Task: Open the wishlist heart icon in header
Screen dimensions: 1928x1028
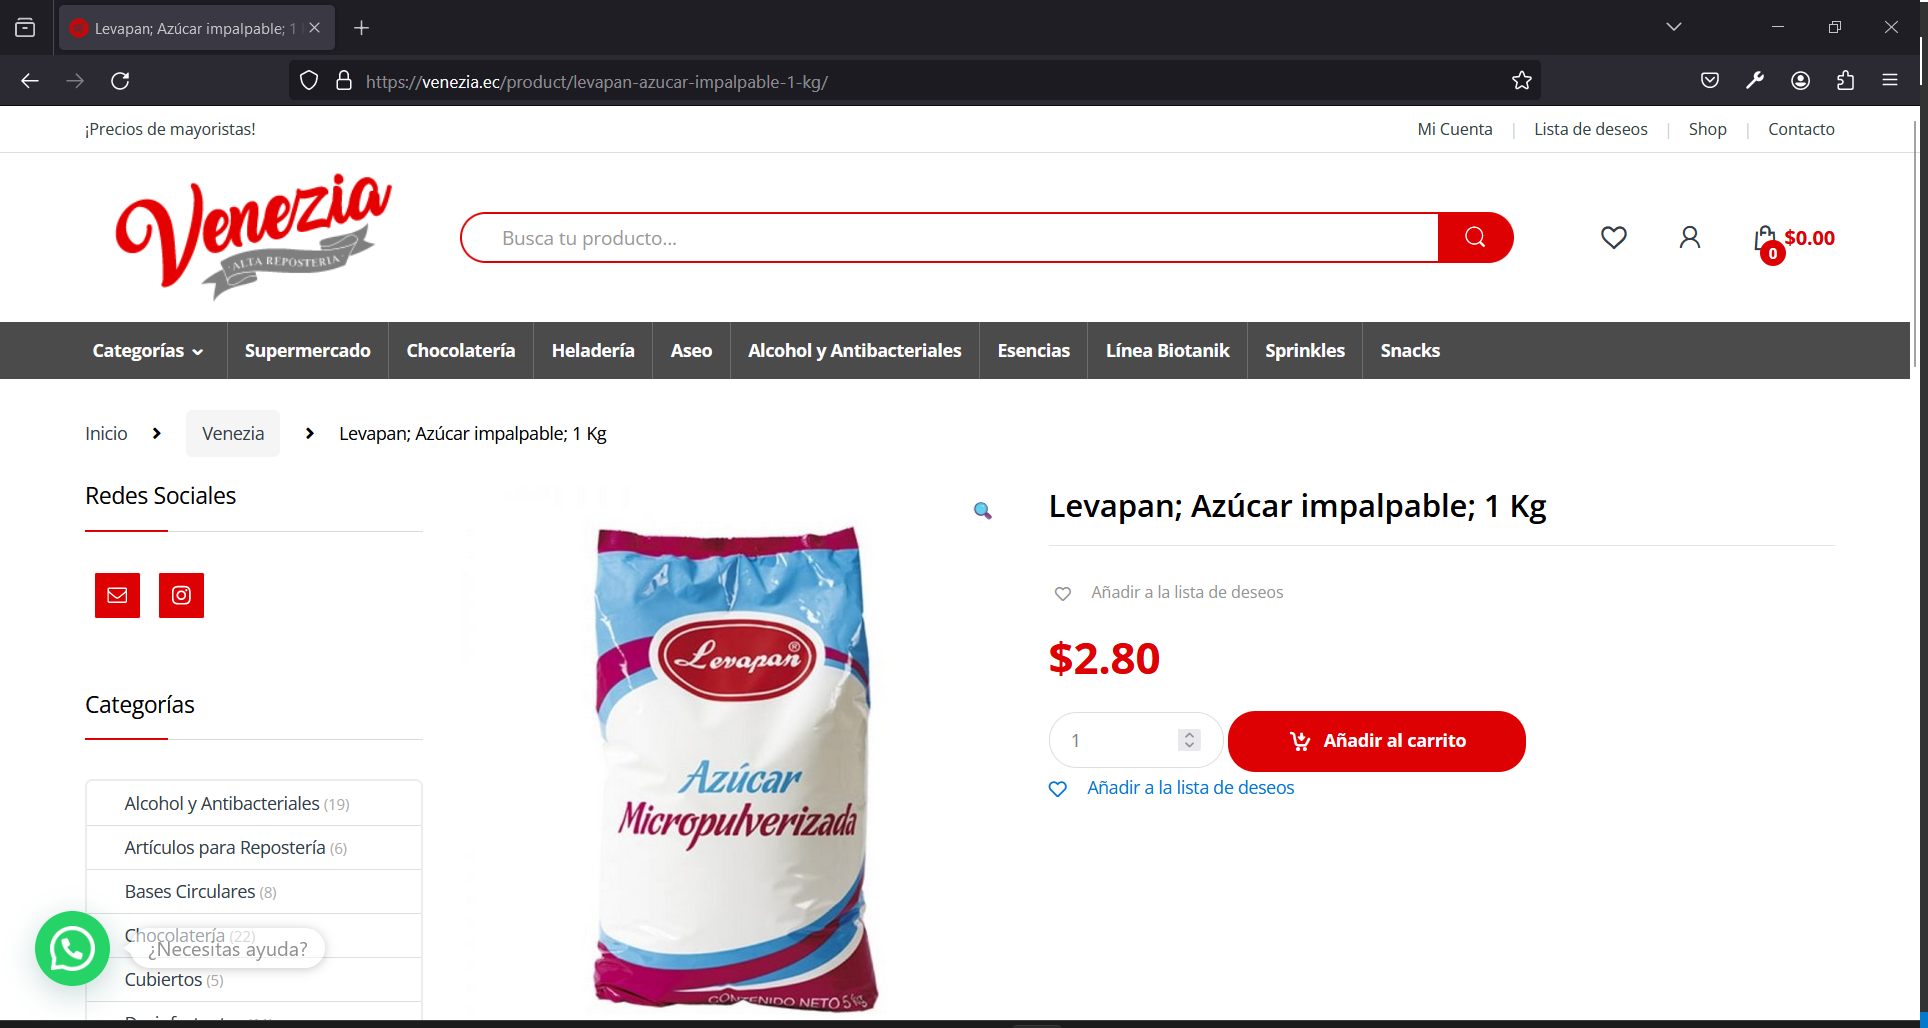Action: click(1613, 237)
